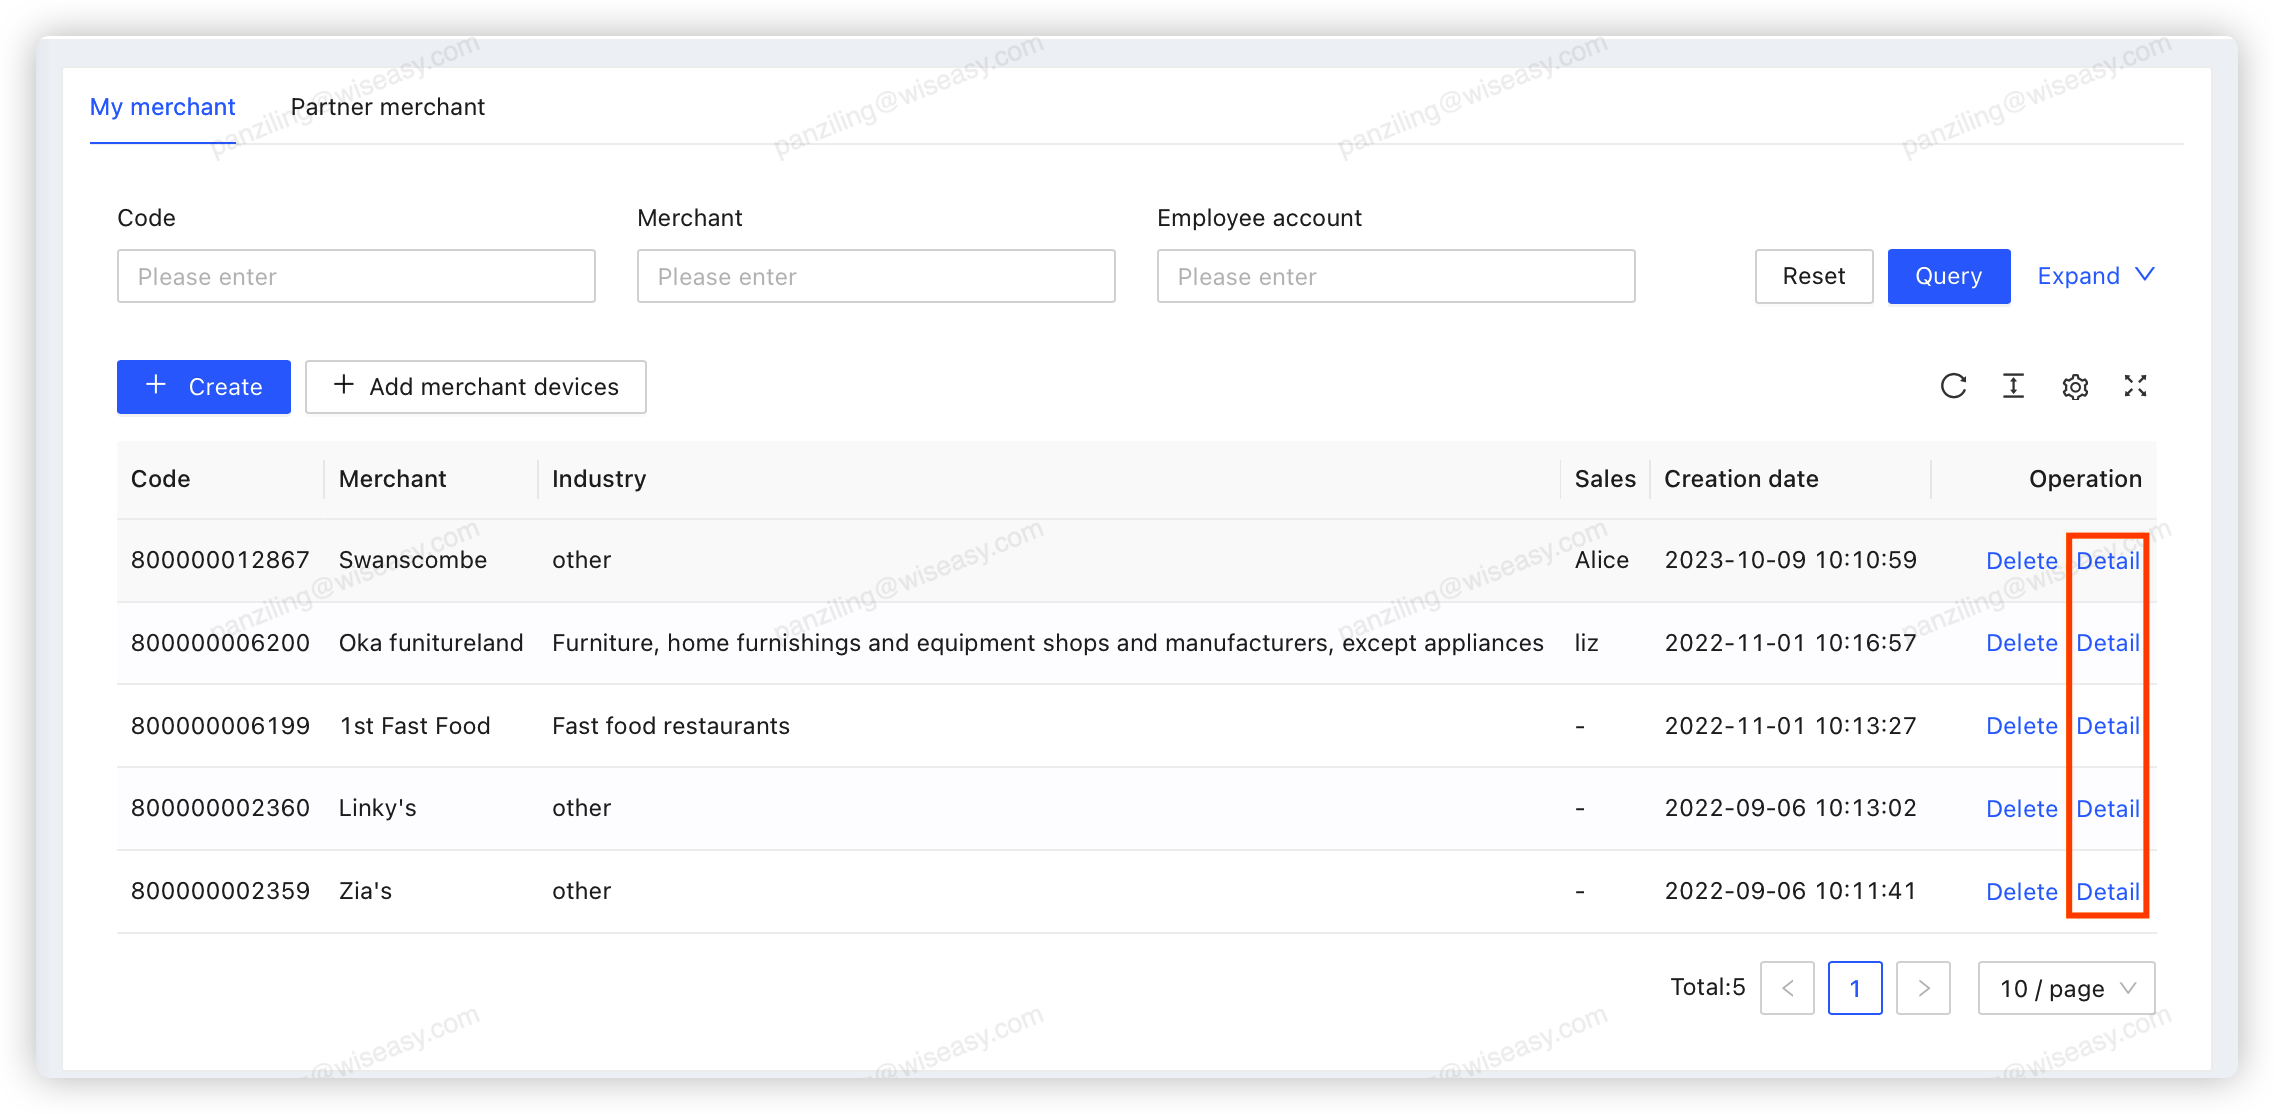Expand the additional search filters
The image size is (2274, 1114).
click(2095, 276)
